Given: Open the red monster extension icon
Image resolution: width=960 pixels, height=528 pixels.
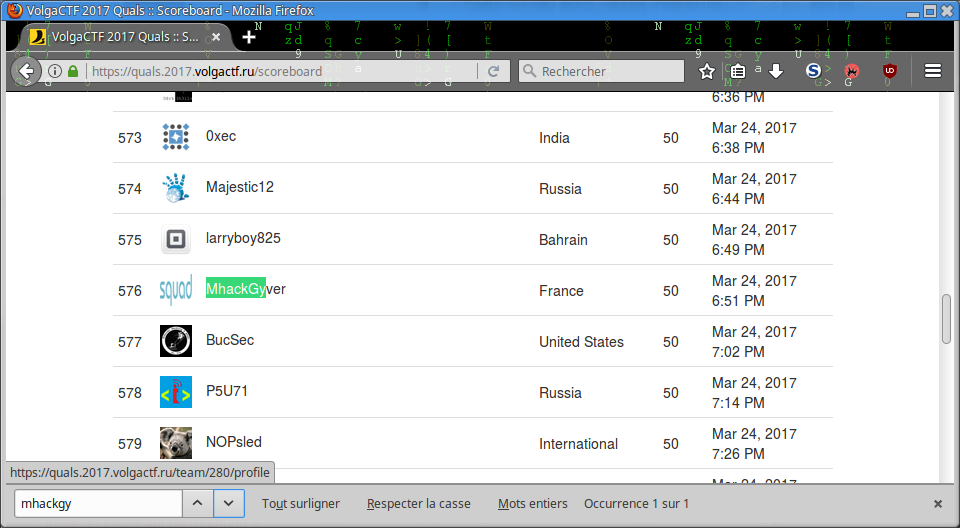Looking at the screenshot, I should click(x=852, y=71).
